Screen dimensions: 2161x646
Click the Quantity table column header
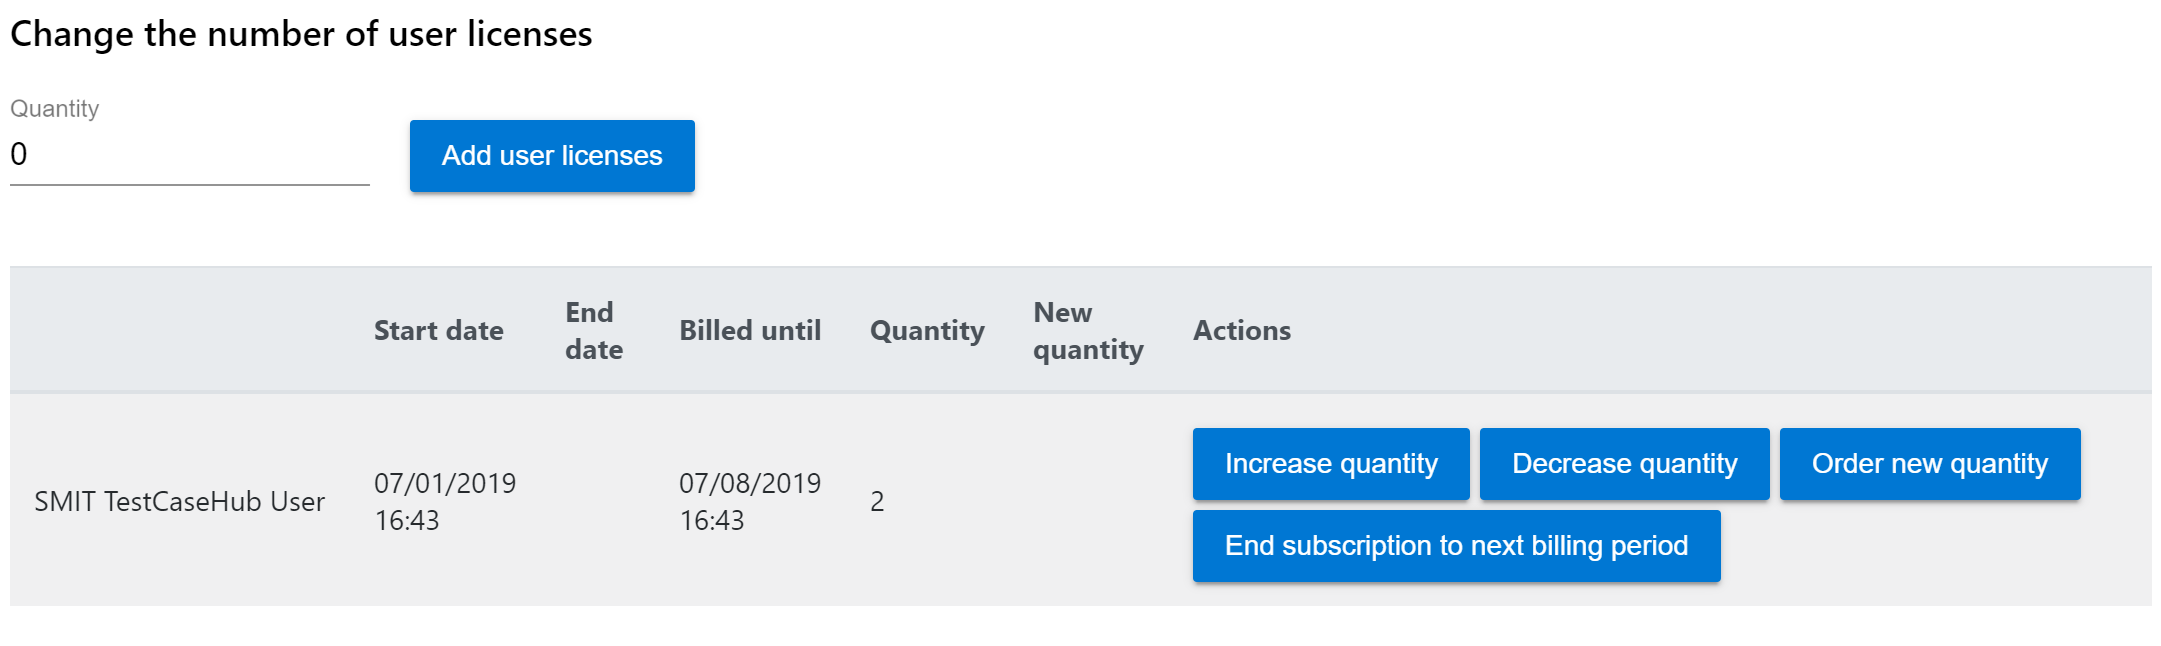[927, 331]
